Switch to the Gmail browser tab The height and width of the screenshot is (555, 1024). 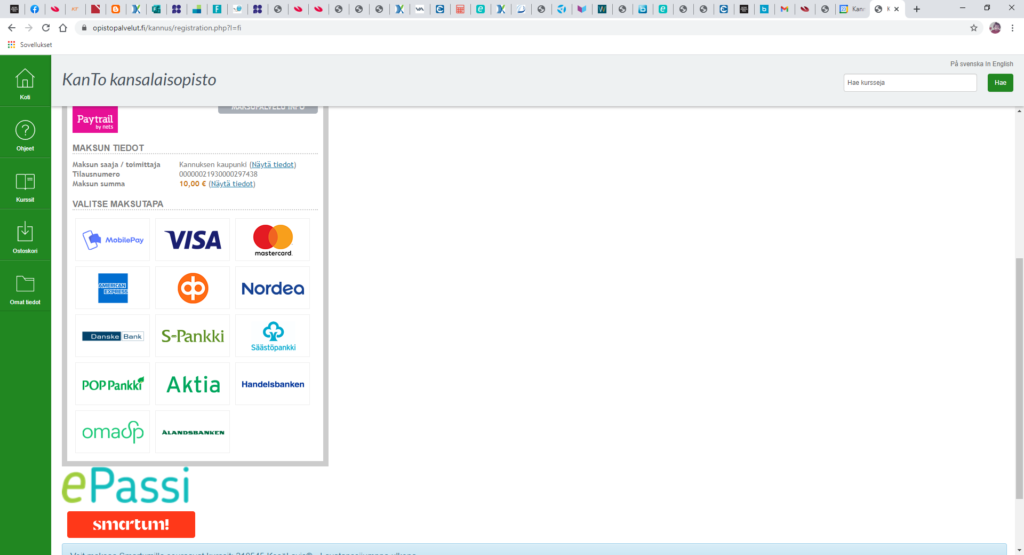coord(784,9)
